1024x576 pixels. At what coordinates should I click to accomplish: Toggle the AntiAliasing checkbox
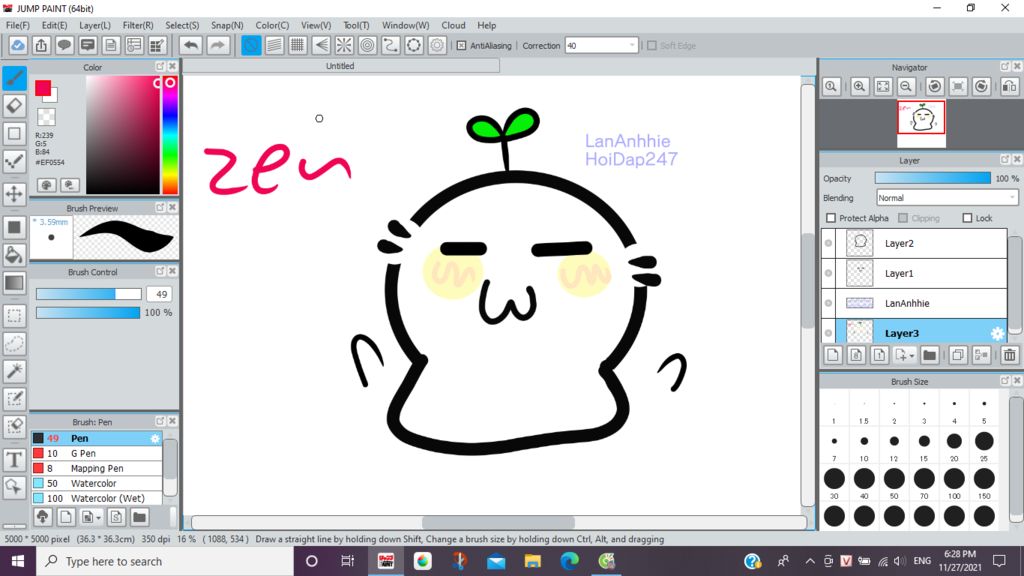(461, 46)
